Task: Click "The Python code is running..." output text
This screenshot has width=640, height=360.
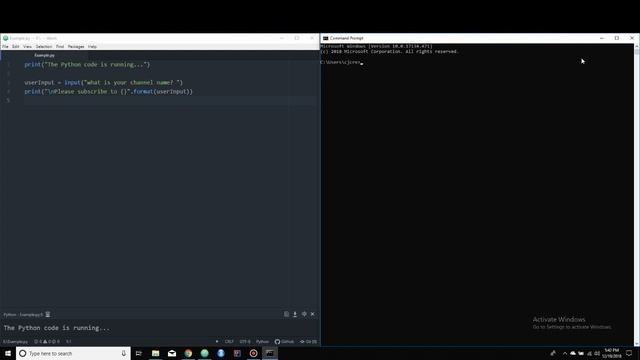Action: [57, 328]
